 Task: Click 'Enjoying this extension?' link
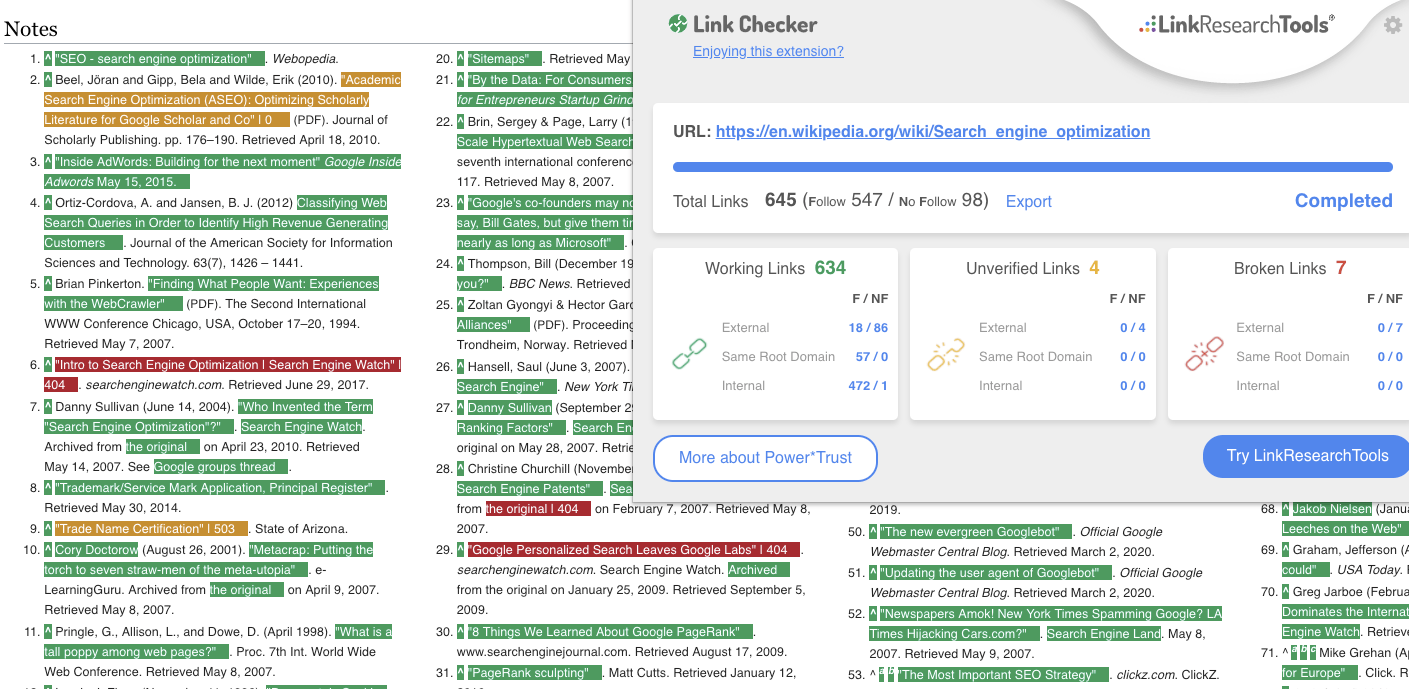(x=768, y=51)
